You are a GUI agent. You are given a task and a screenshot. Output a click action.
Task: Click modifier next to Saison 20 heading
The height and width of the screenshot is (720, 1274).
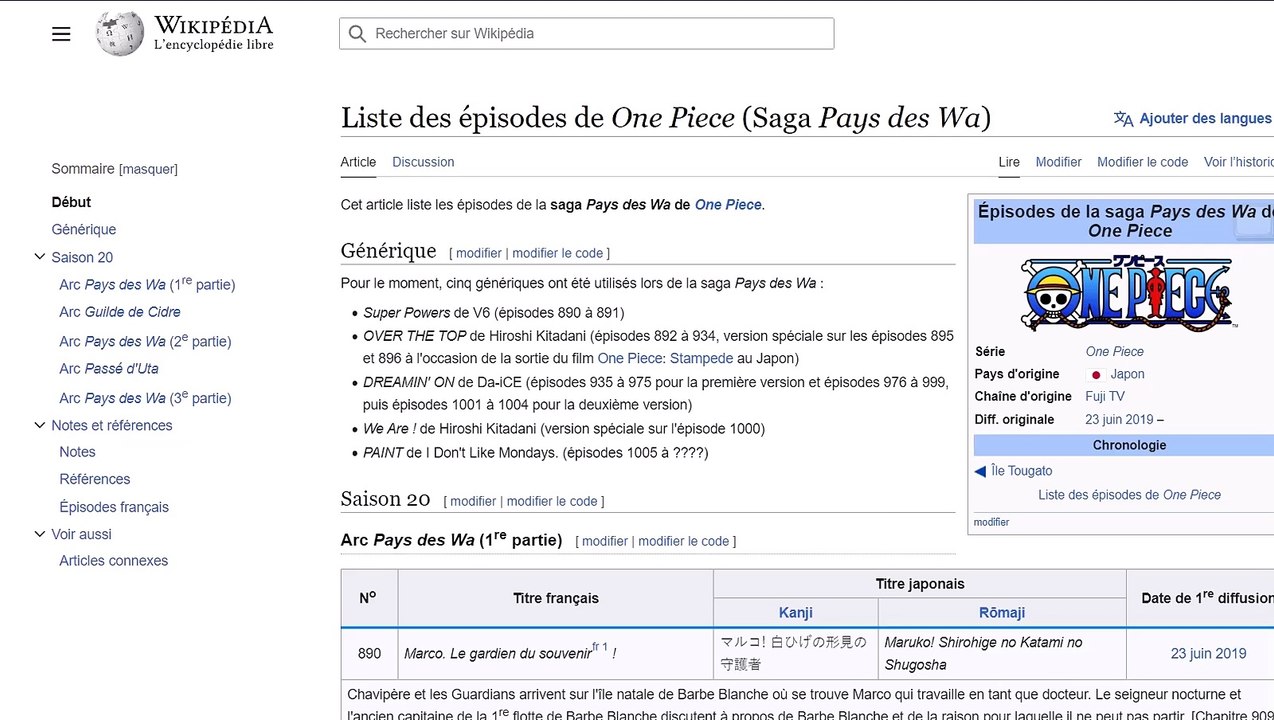tap(473, 501)
